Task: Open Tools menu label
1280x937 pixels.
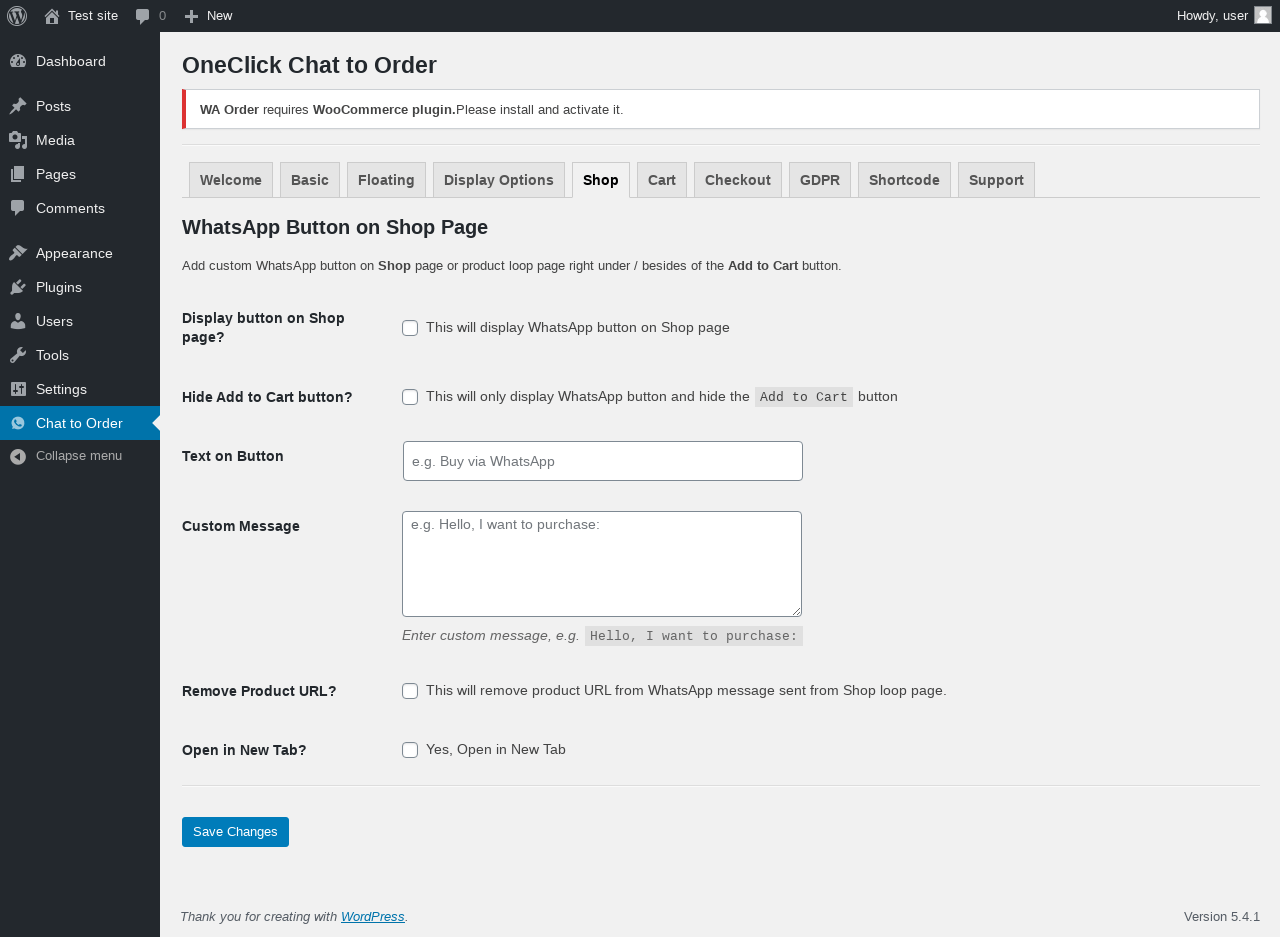Action: point(54,355)
